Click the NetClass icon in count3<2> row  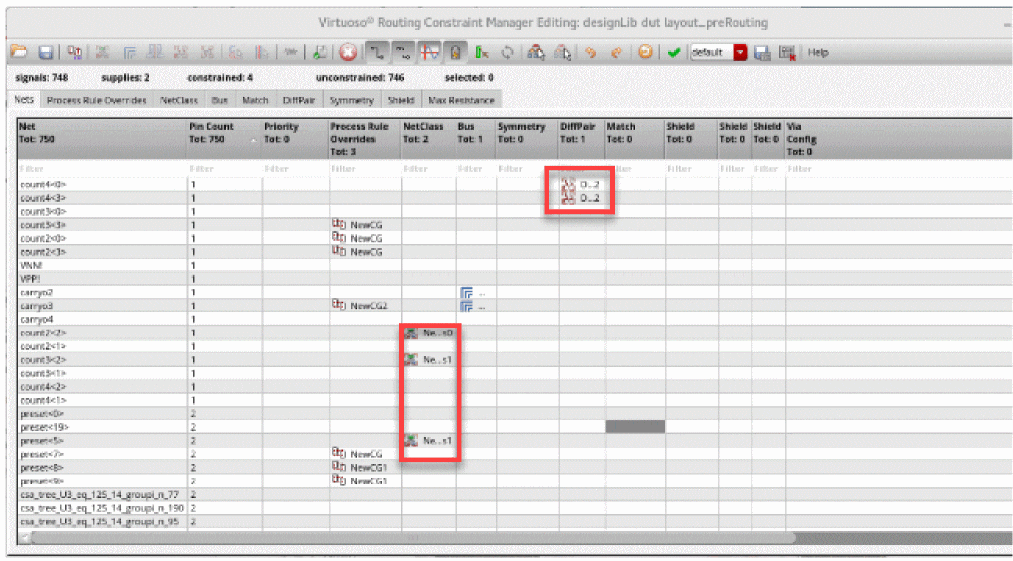[411, 359]
